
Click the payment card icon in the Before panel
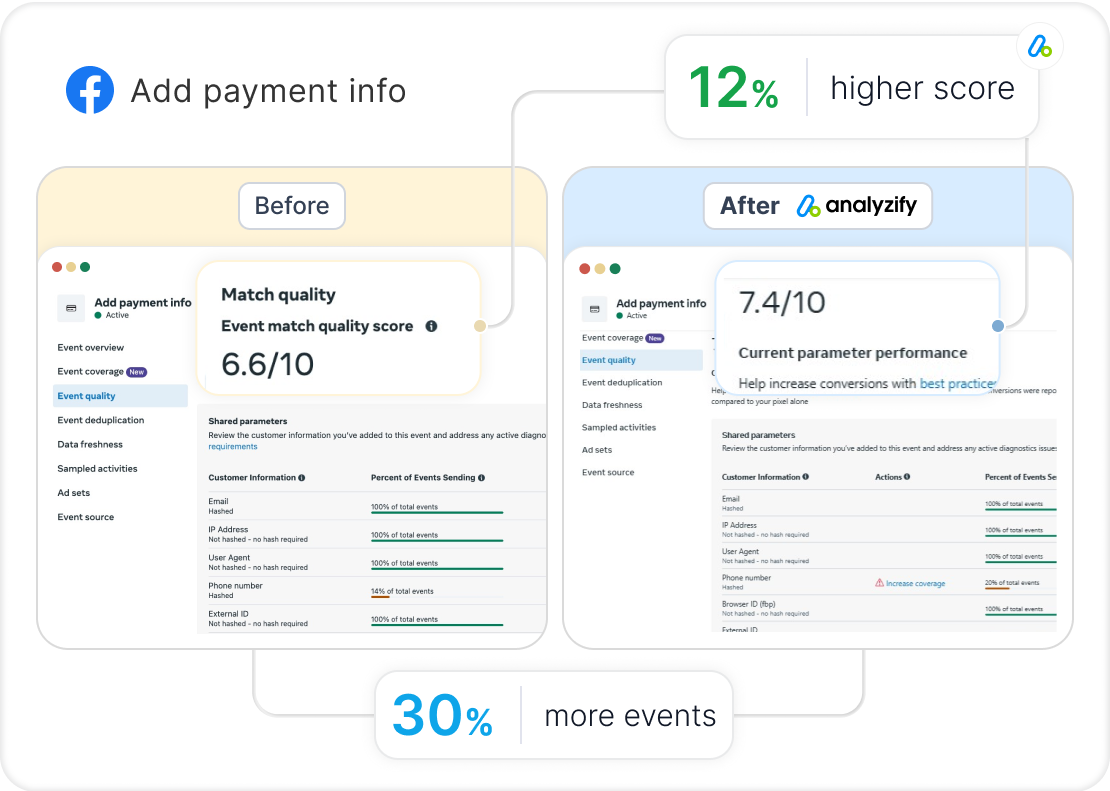pos(71,308)
